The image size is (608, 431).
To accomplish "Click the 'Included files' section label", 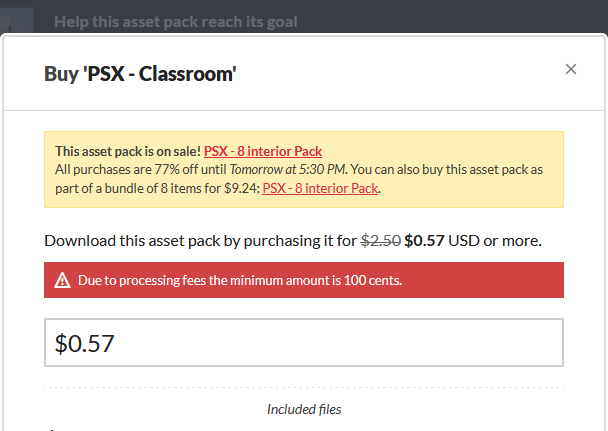I will 303,409.
